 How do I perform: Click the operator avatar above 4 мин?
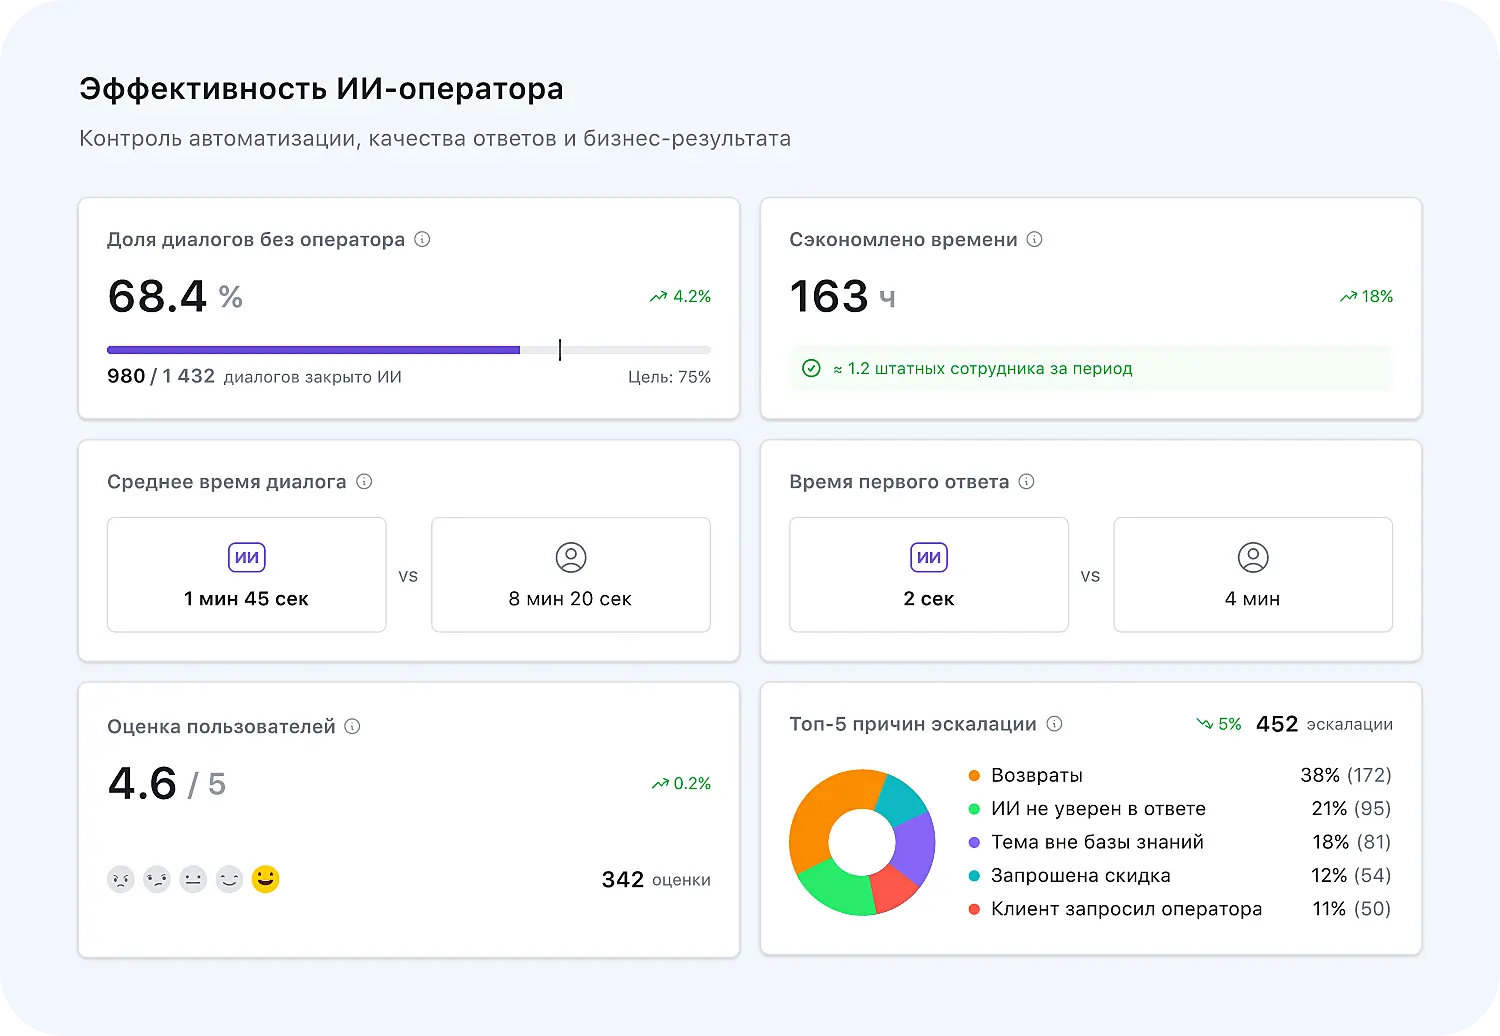coord(1253,557)
